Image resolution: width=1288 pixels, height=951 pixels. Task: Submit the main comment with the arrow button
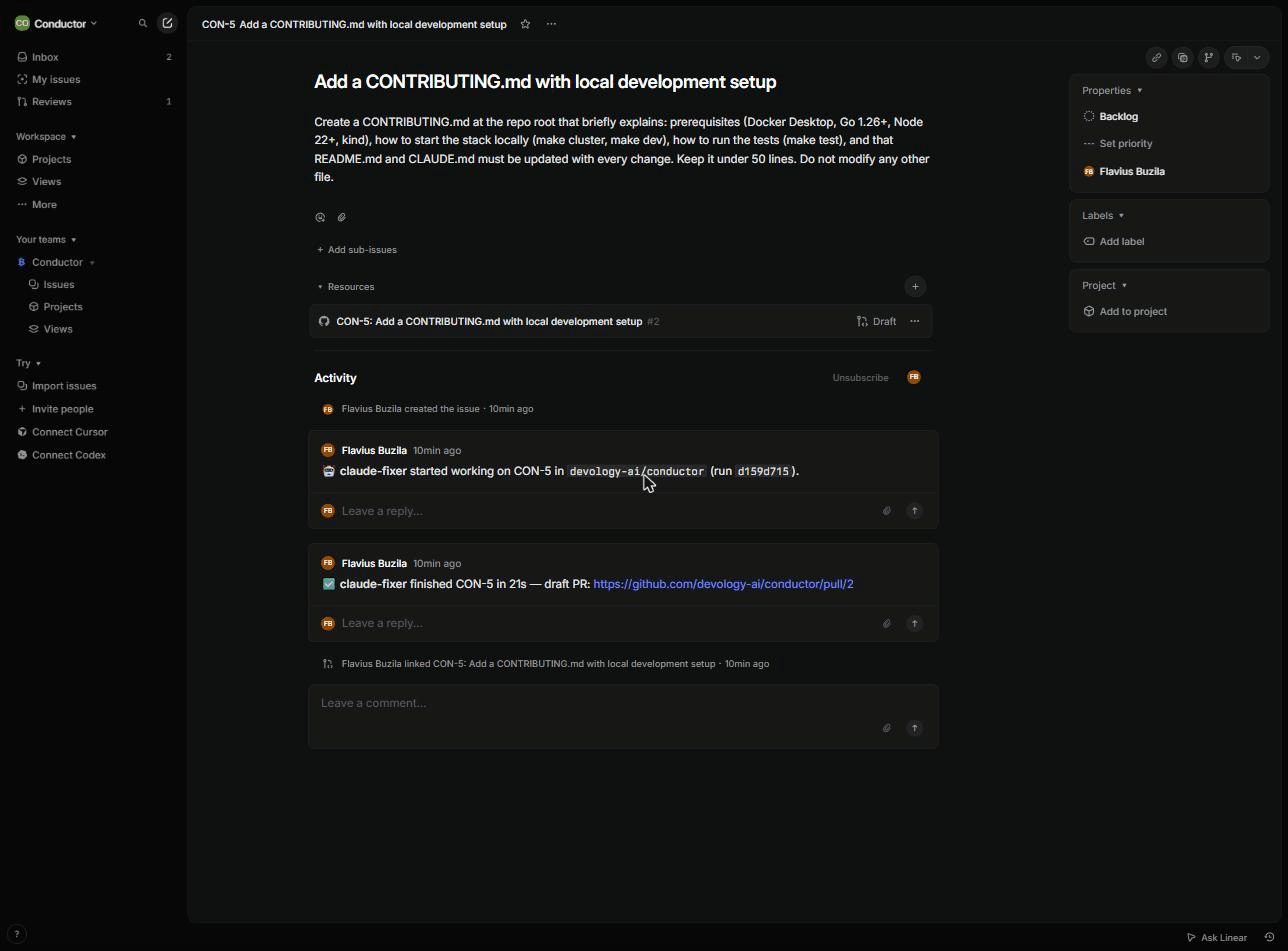[914, 728]
